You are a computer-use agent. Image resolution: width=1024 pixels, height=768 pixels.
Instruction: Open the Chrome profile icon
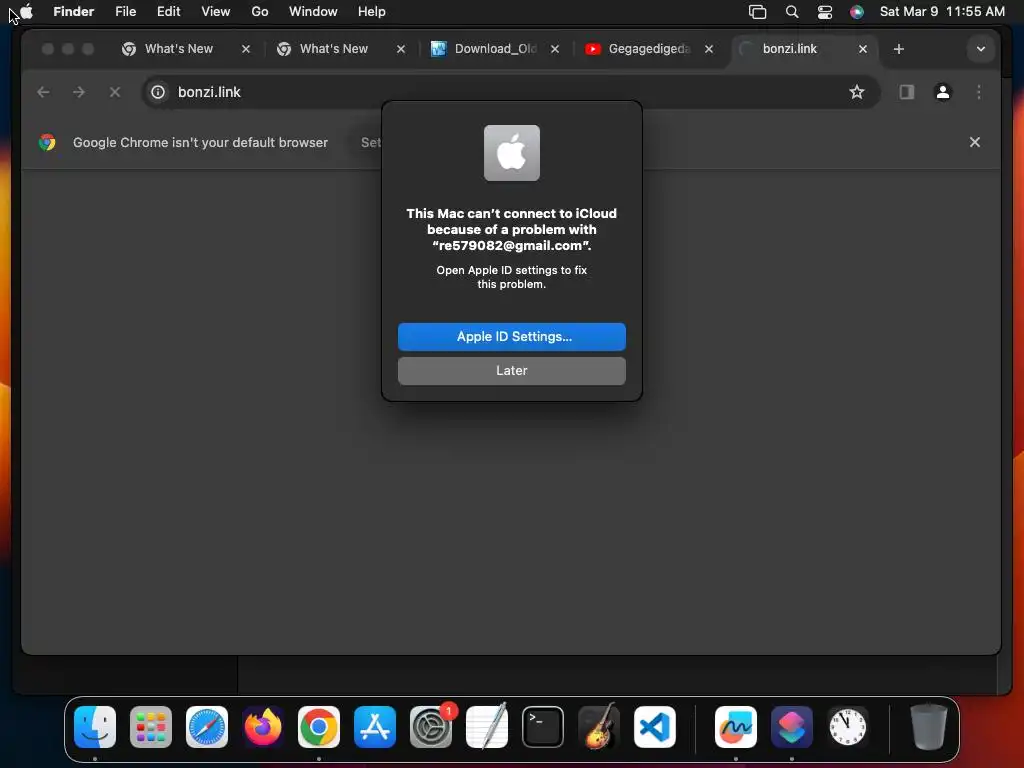click(x=942, y=92)
